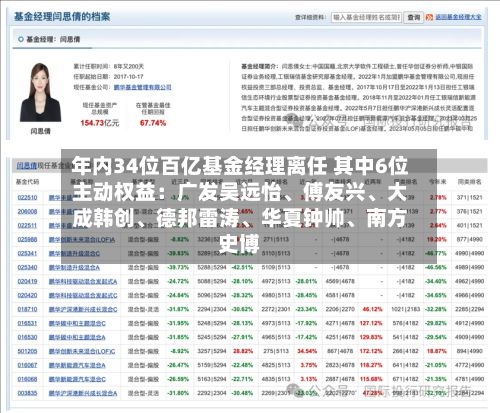Viewport: 500px width, 413px height.
Task: Click the fund manager name search field
Action: pyautogui.click(x=366, y=17)
